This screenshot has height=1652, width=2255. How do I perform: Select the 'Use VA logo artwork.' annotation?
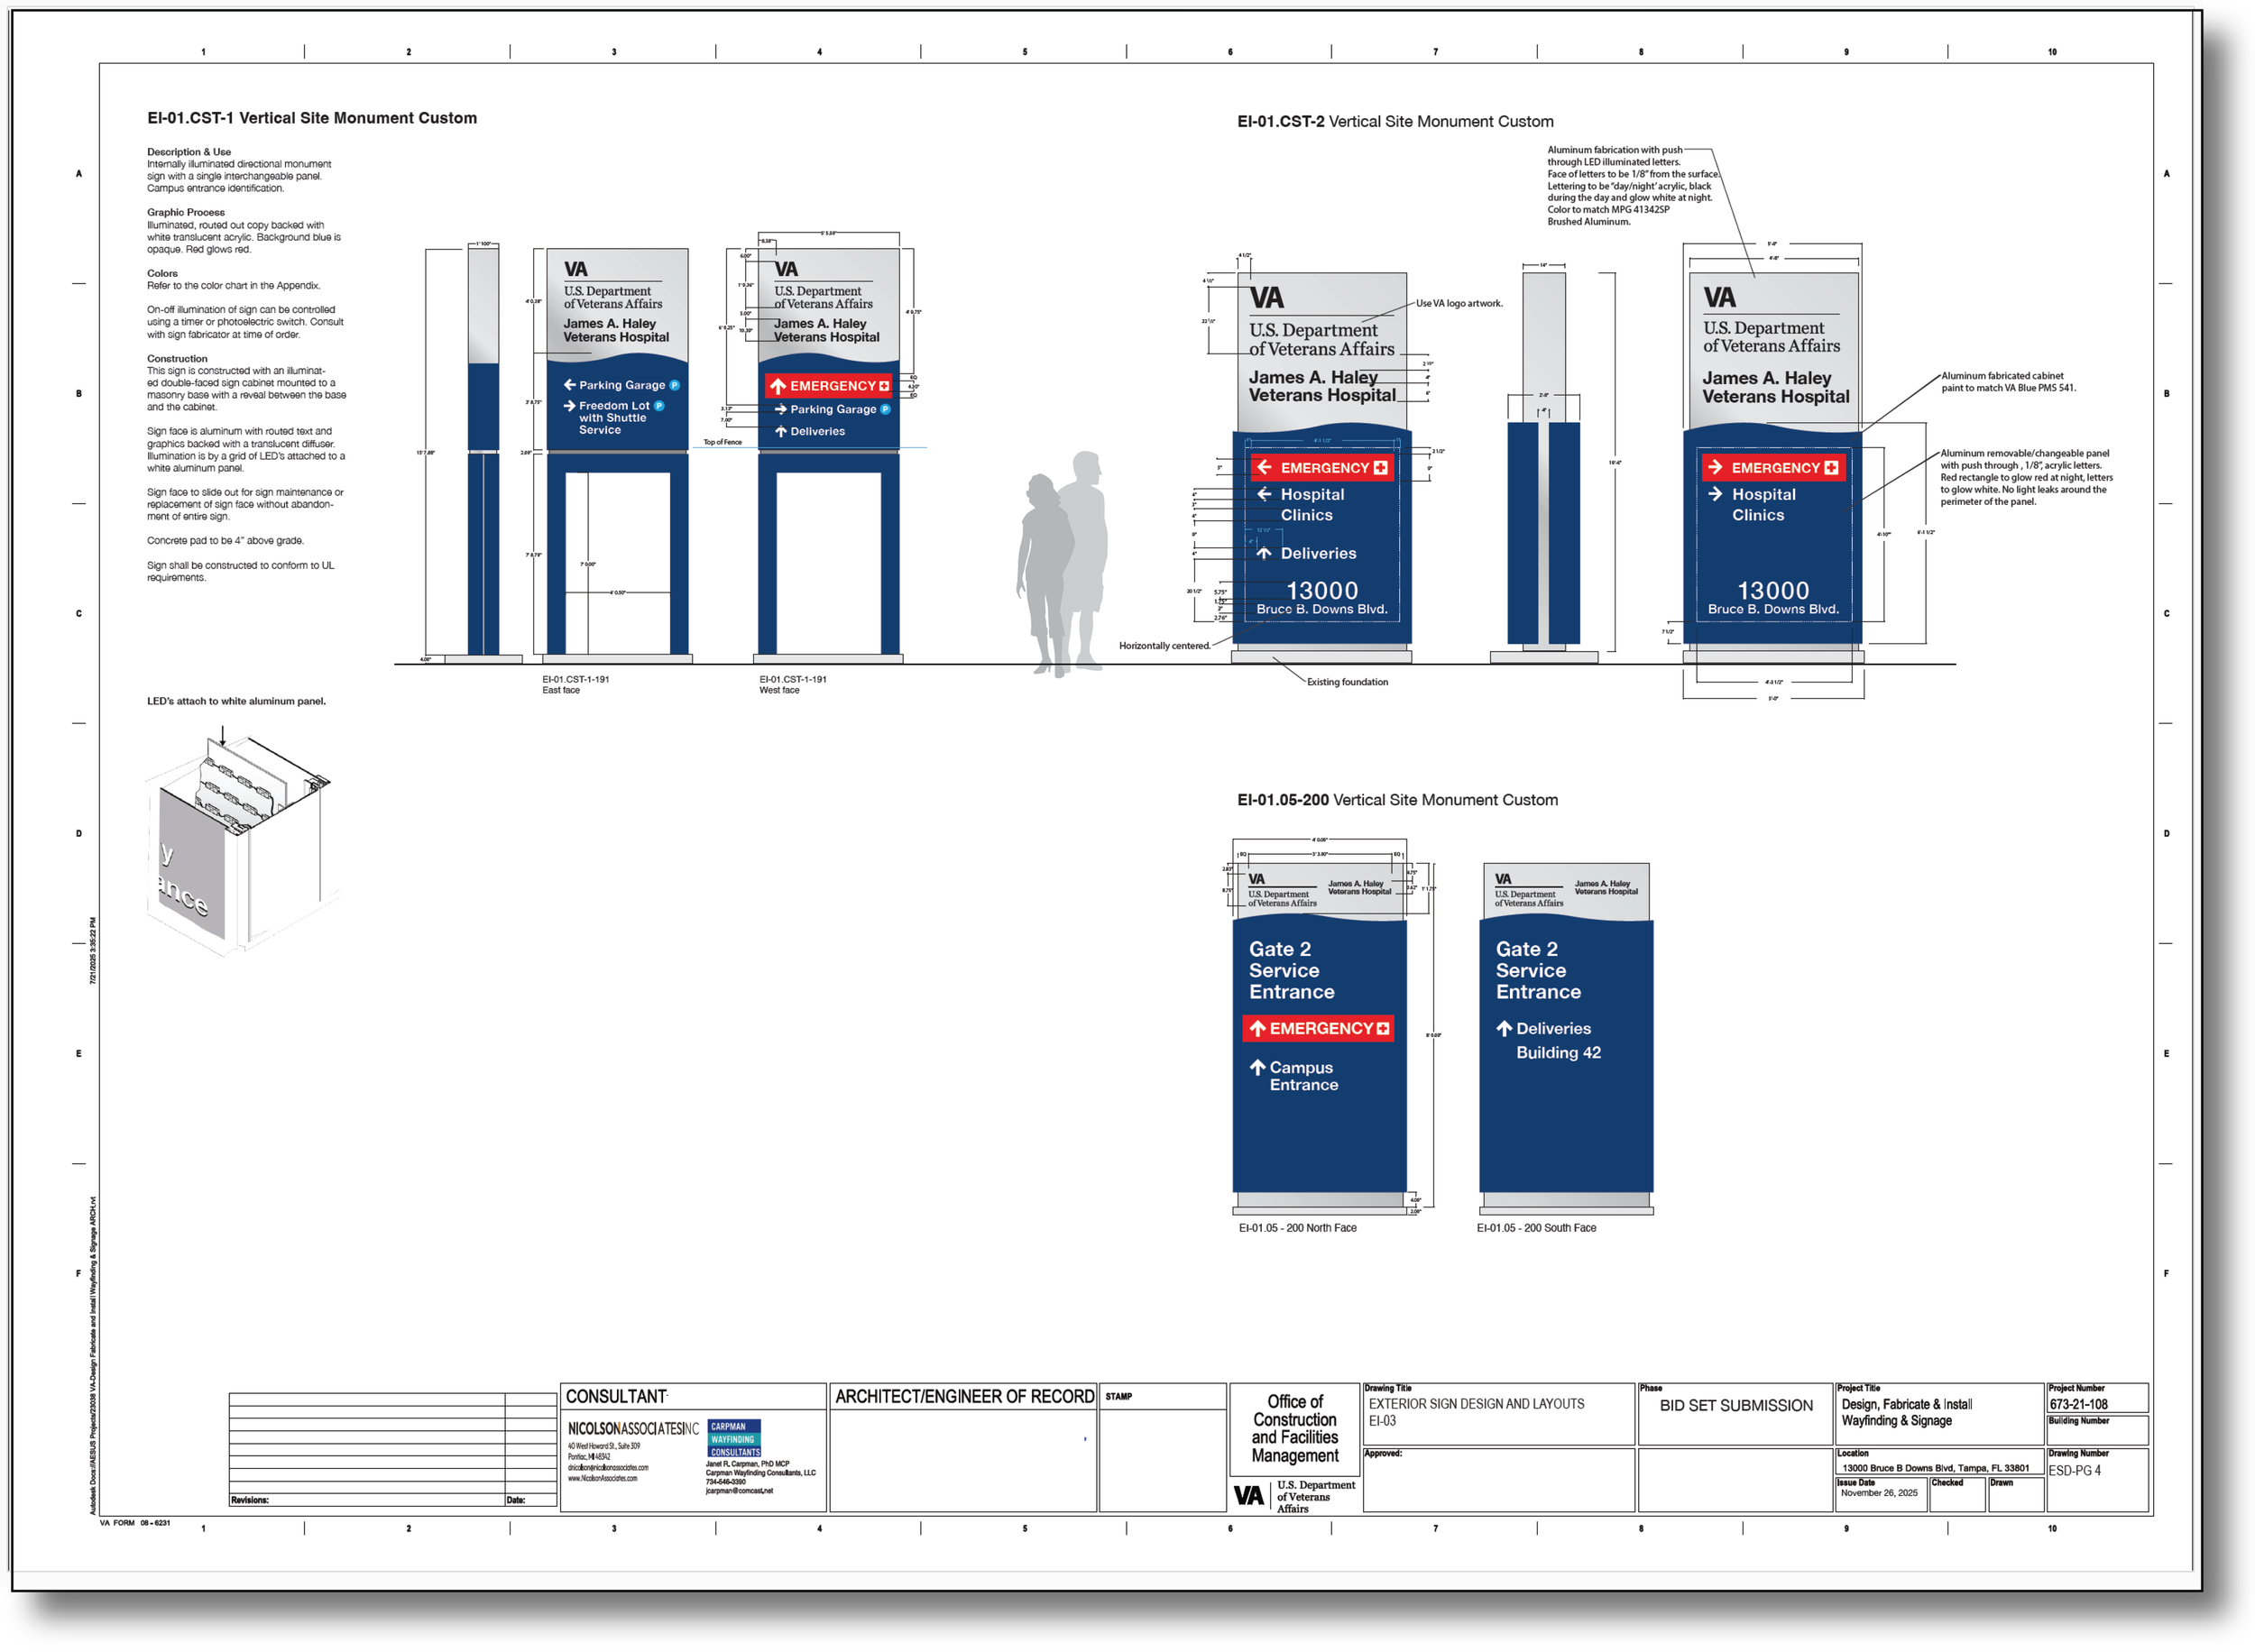click(1460, 304)
